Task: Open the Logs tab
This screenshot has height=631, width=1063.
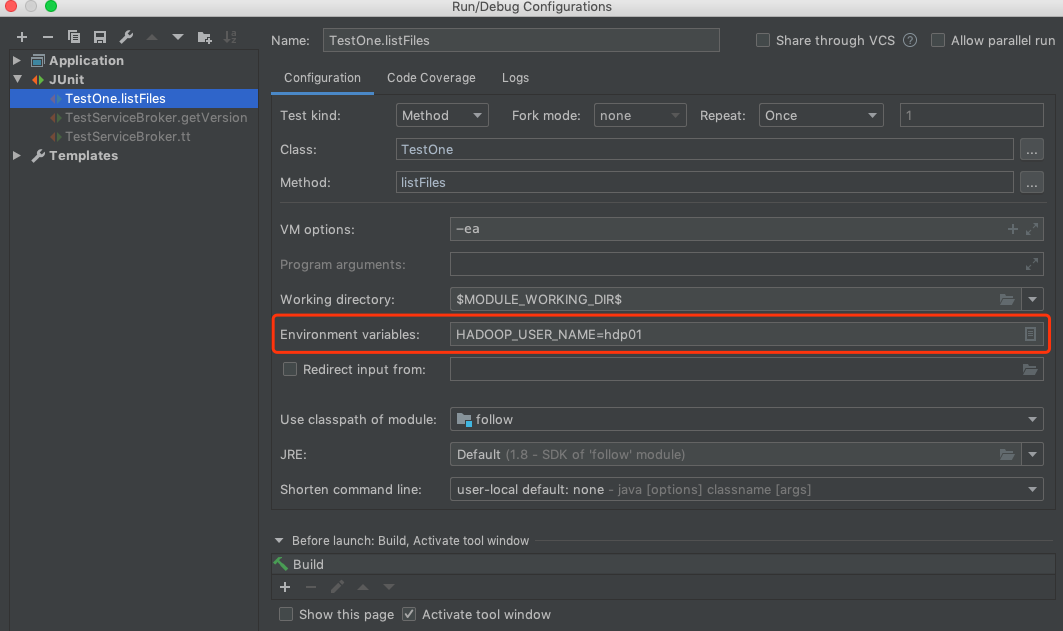Action: (x=515, y=78)
